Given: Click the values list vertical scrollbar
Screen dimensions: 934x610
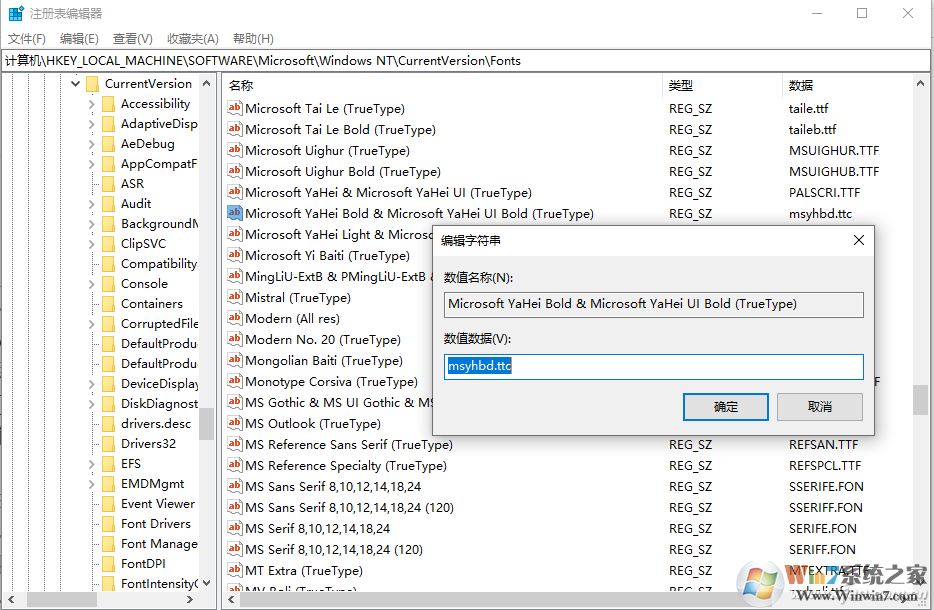Looking at the screenshot, I should click(x=919, y=400).
